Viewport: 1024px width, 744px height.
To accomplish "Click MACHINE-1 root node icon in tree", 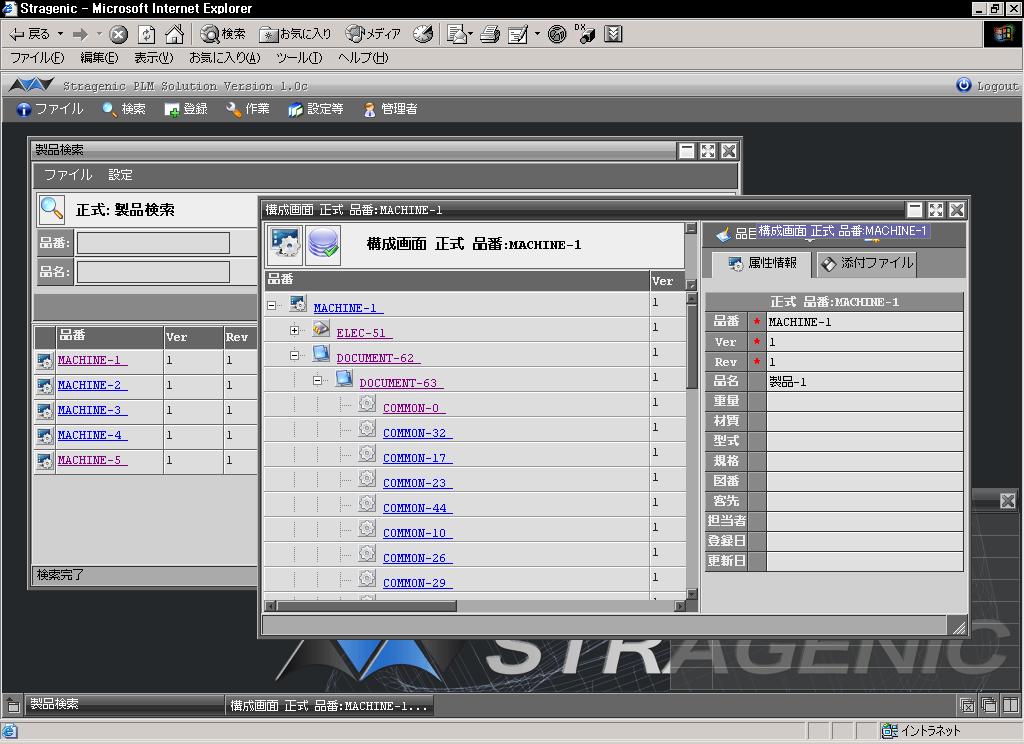I will point(298,303).
